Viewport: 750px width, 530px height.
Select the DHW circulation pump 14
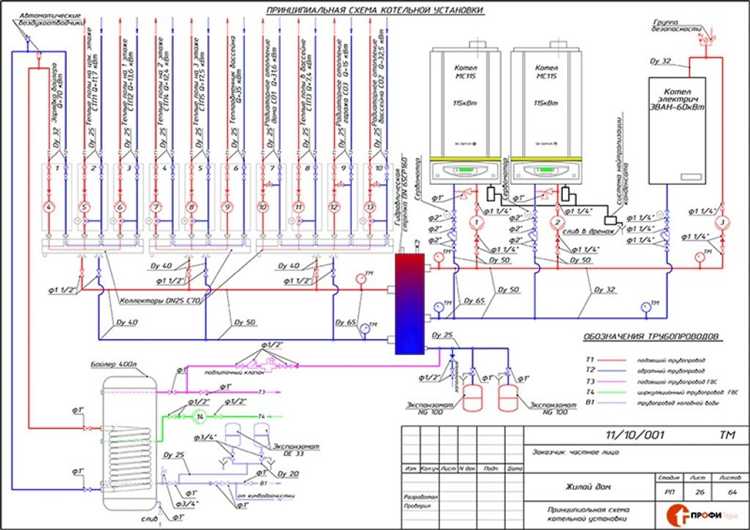point(199,416)
